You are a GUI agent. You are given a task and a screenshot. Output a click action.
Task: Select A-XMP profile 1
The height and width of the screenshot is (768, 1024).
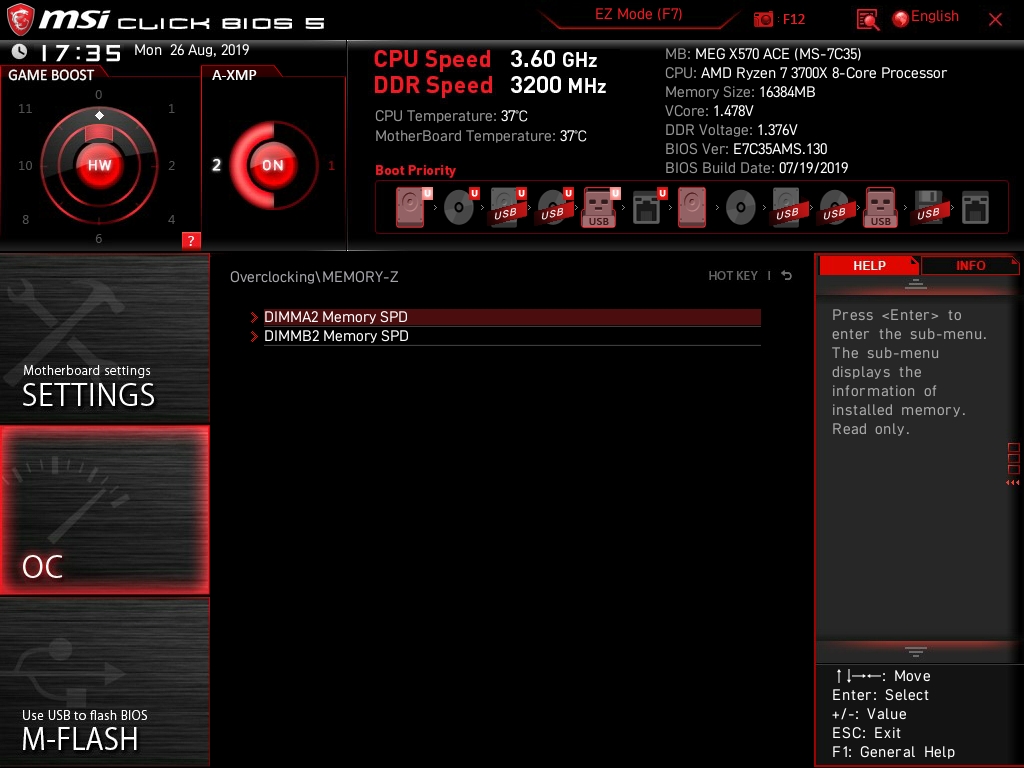click(x=331, y=165)
